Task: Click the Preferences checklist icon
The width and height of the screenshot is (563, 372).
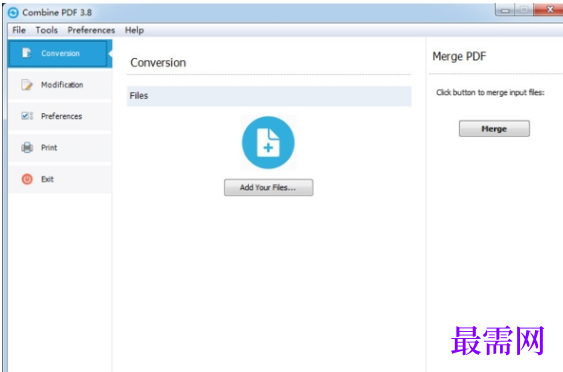Action: [27, 116]
